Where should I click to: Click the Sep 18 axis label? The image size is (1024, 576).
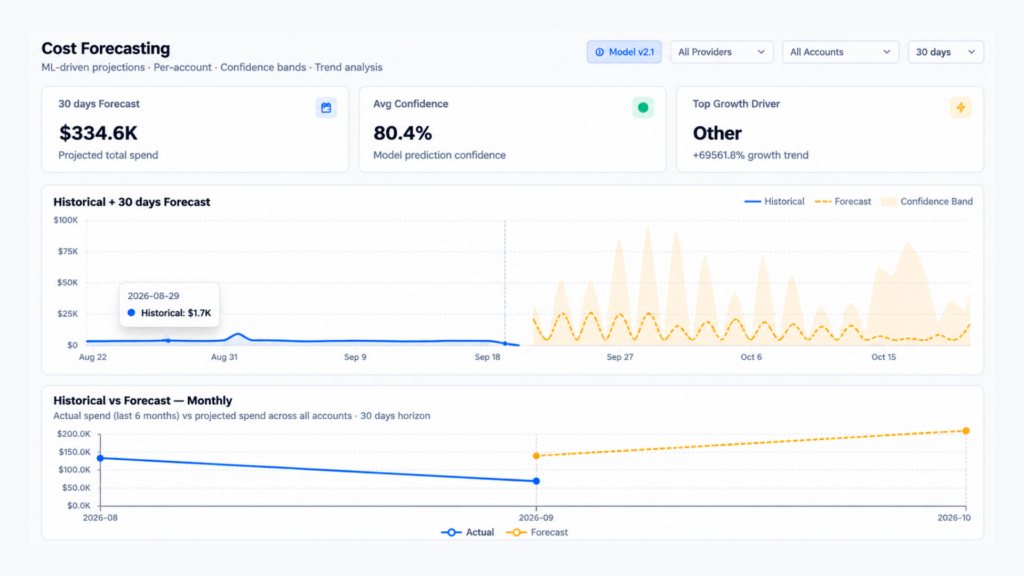[x=487, y=357]
